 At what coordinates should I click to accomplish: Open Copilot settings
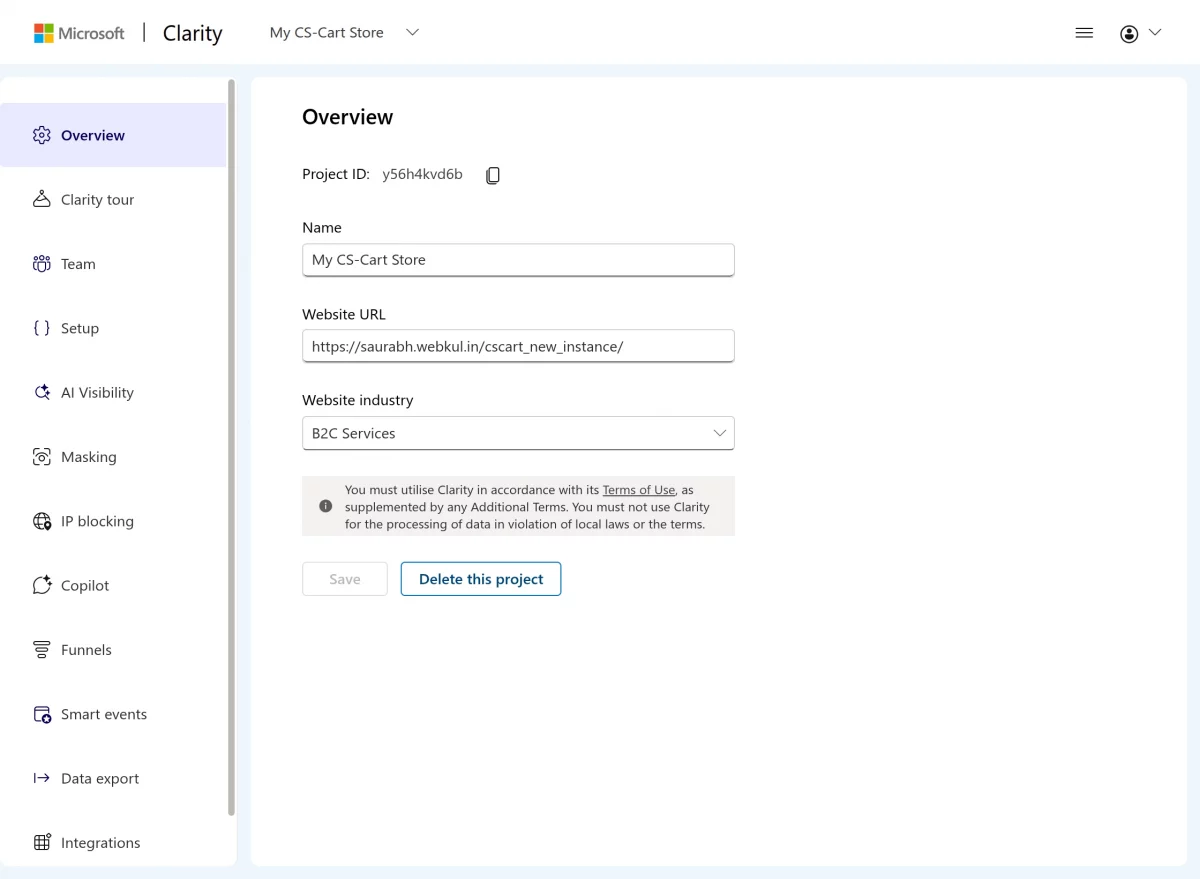click(x=113, y=585)
